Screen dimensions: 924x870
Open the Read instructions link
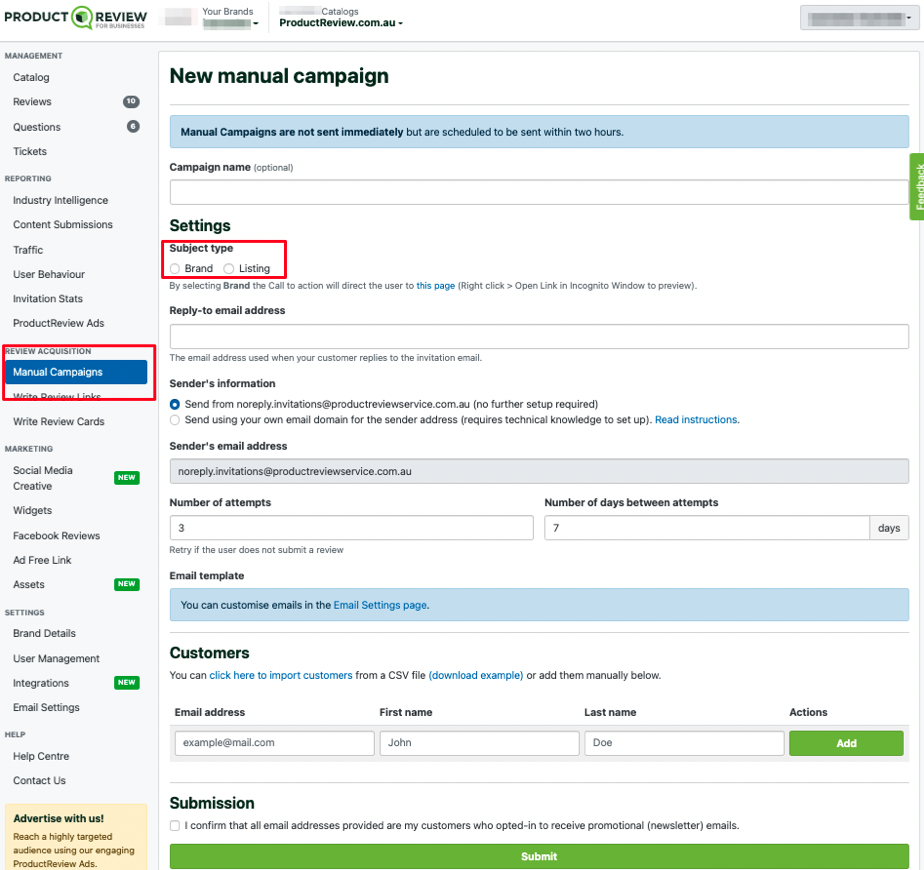696,420
